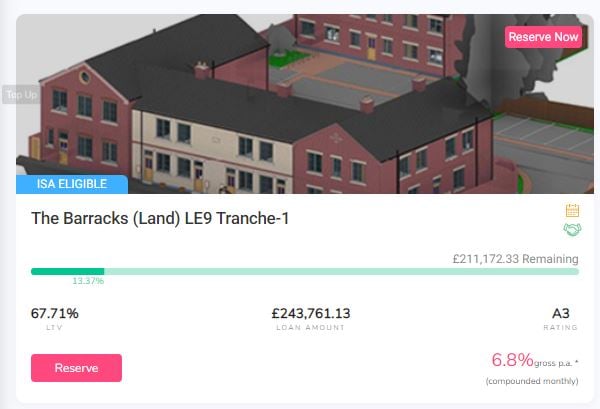Screen dimensions: 600x409
Task: Click the £211,172.33 Remaining text
Action: [x=515, y=259]
